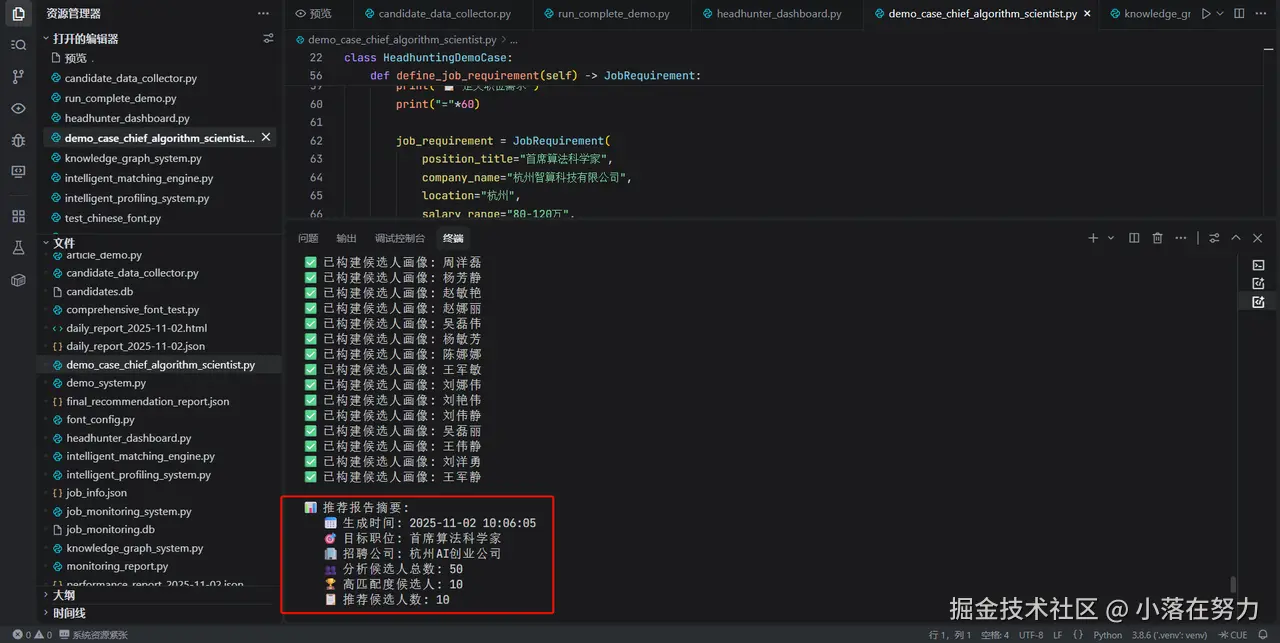1280x643 pixels.
Task: Open the Source Control view
Action: [18, 77]
